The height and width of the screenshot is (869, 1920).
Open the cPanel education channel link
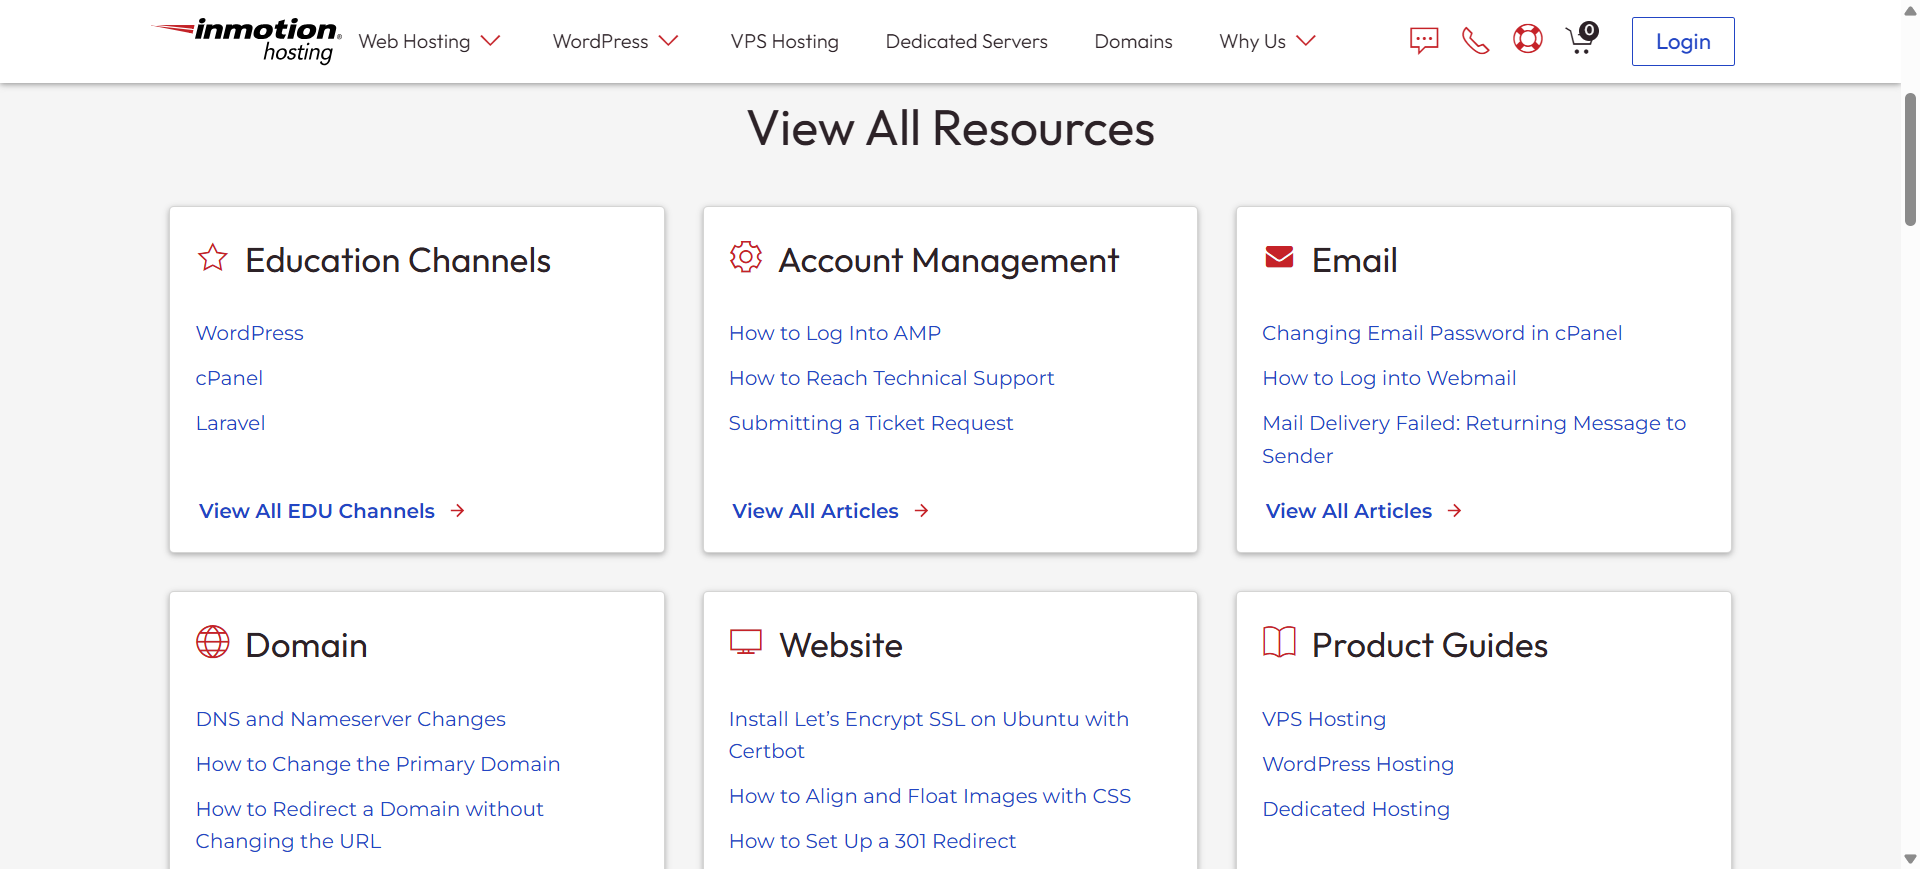[229, 378]
